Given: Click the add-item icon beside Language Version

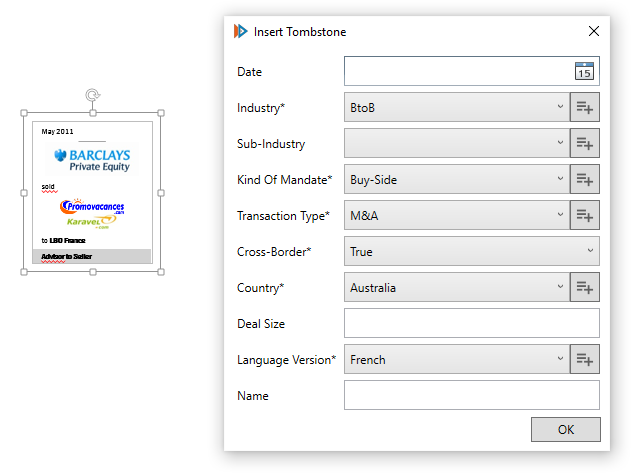Looking at the screenshot, I should point(584,359).
